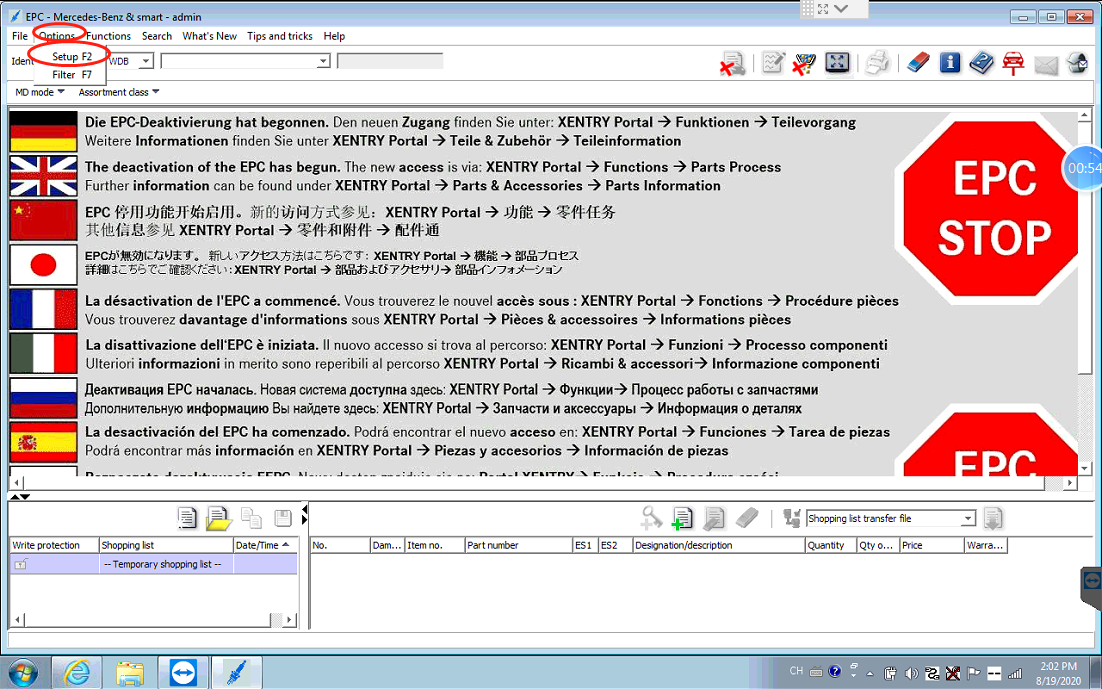Choose Setup F2 from Options menu
Viewport: 1102px width, 689px height.
click(x=71, y=56)
